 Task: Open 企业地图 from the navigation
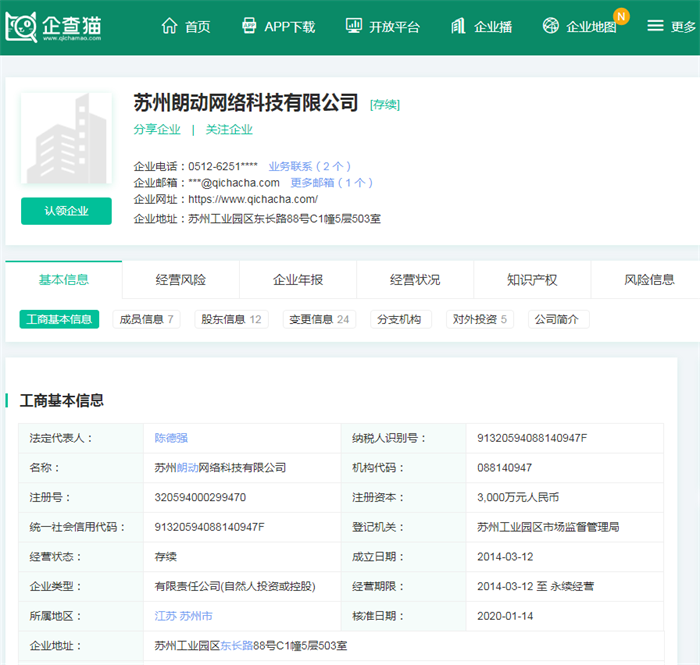click(x=591, y=27)
